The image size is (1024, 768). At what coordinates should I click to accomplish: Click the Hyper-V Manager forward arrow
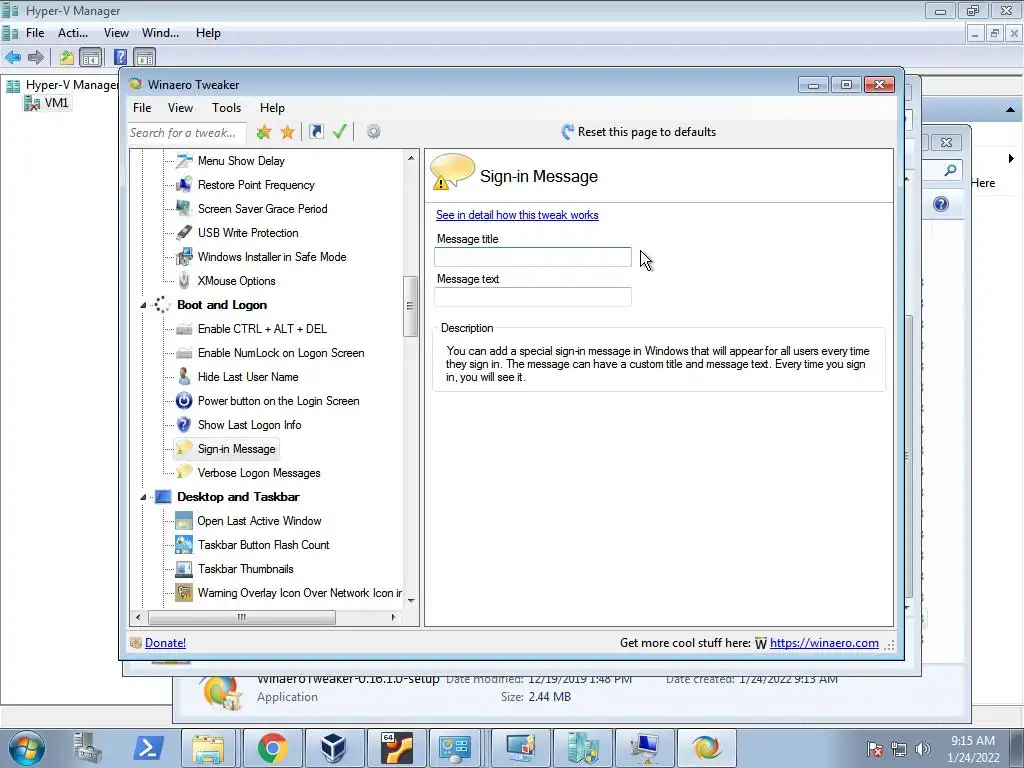[36, 57]
